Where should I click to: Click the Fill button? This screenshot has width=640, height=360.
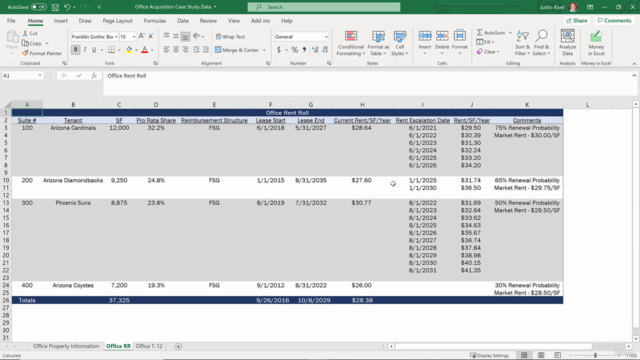click(x=485, y=42)
